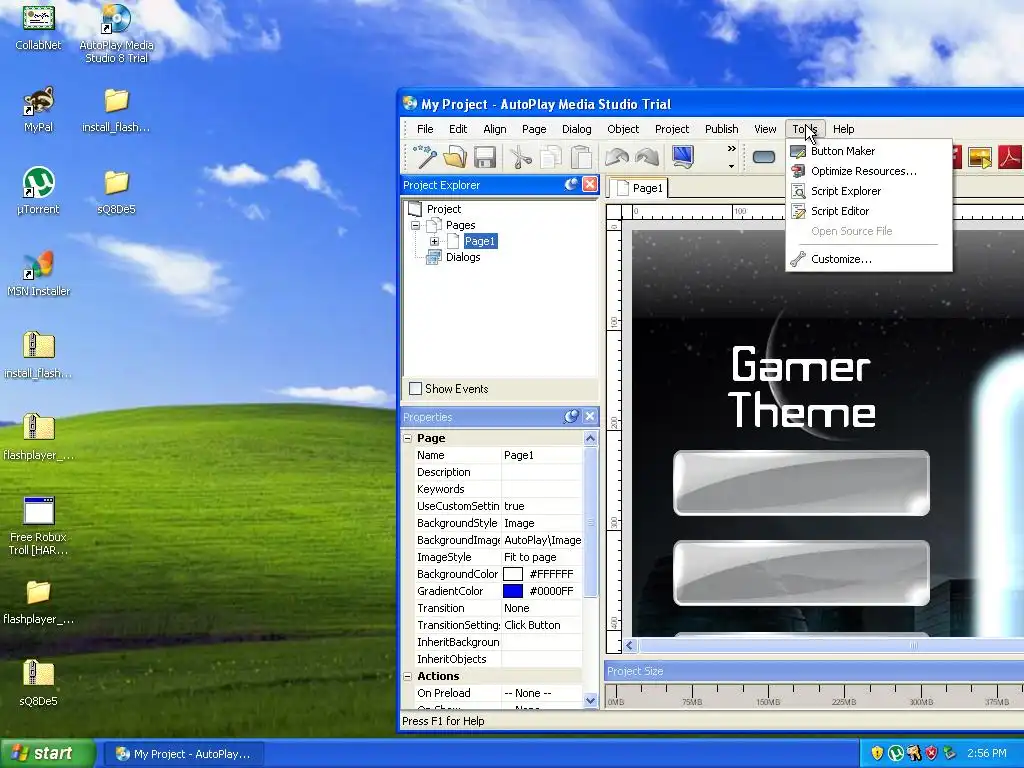Pin the Project Explorer panel
The image size is (1024, 768).
[x=571, y=185]
